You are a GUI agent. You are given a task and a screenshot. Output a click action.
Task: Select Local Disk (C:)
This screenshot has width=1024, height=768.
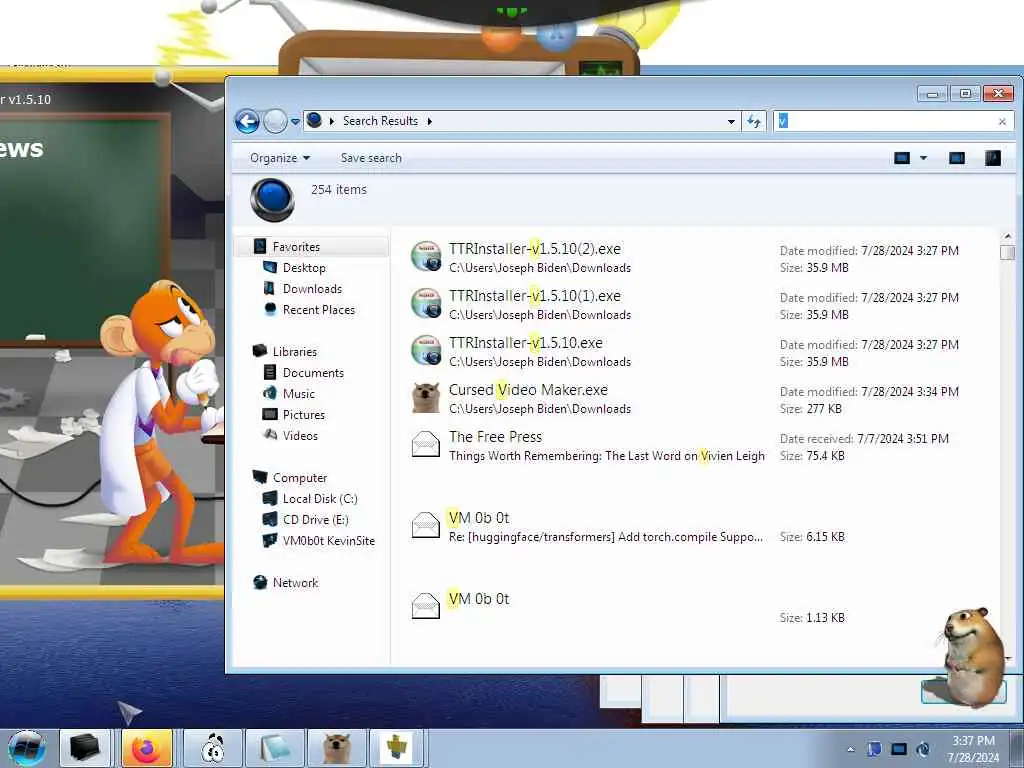[x=320, y=499]
